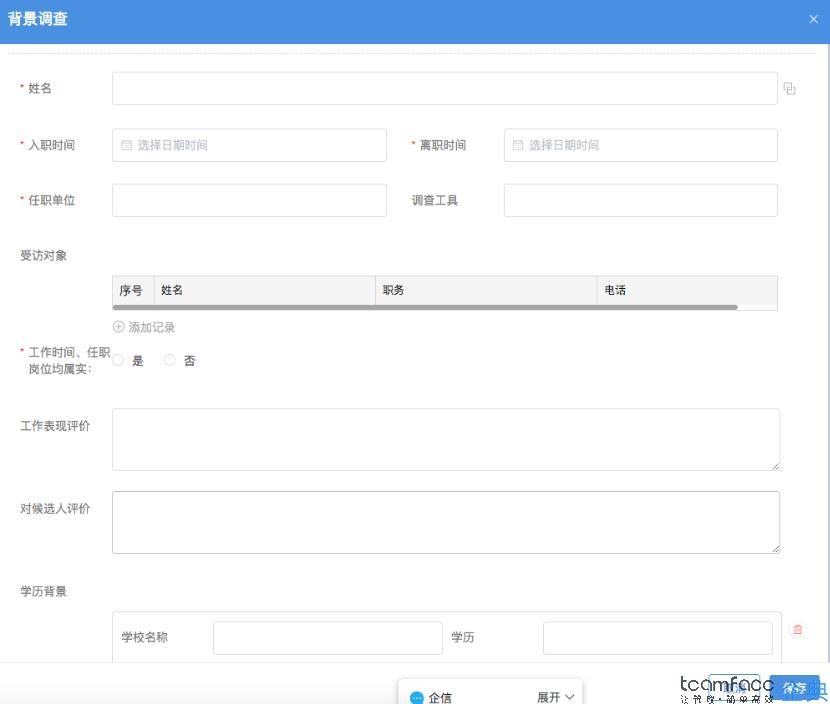Focus the 任职单位 input box
The width and height of the screenshot is (830, 704).
point(249,200)
